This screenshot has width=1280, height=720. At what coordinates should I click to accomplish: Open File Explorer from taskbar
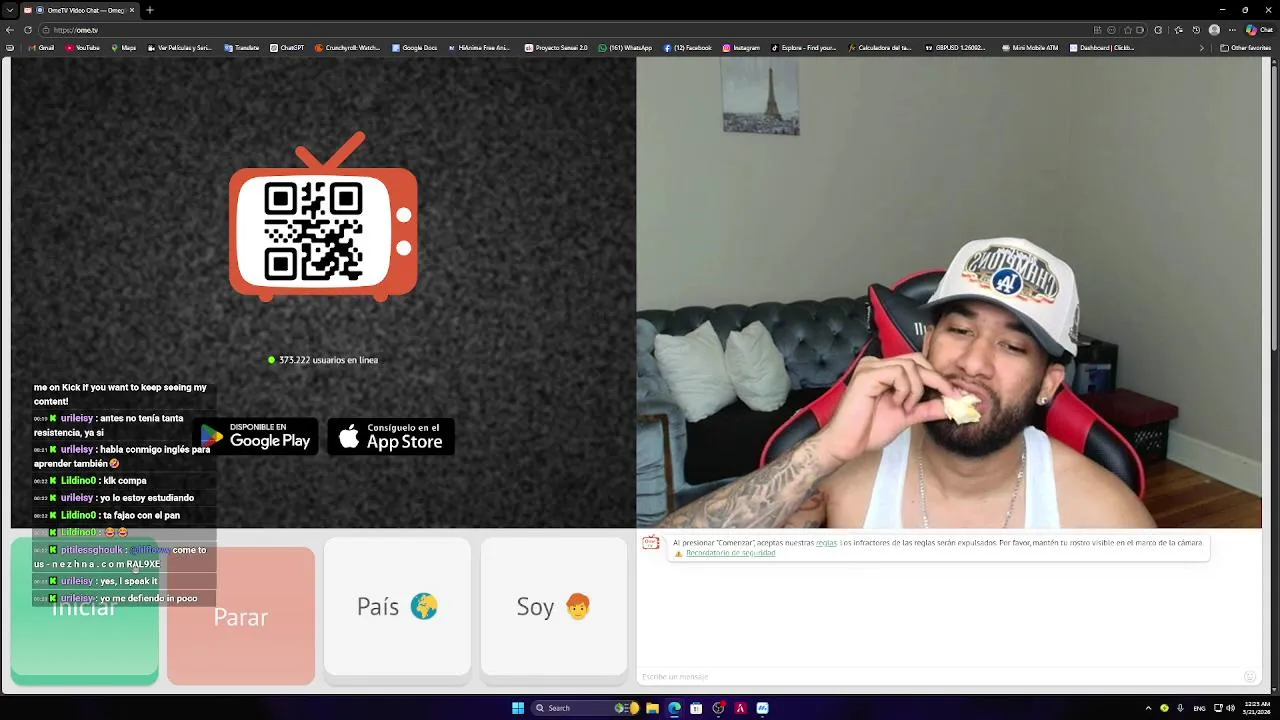click(x=652, y=708)
